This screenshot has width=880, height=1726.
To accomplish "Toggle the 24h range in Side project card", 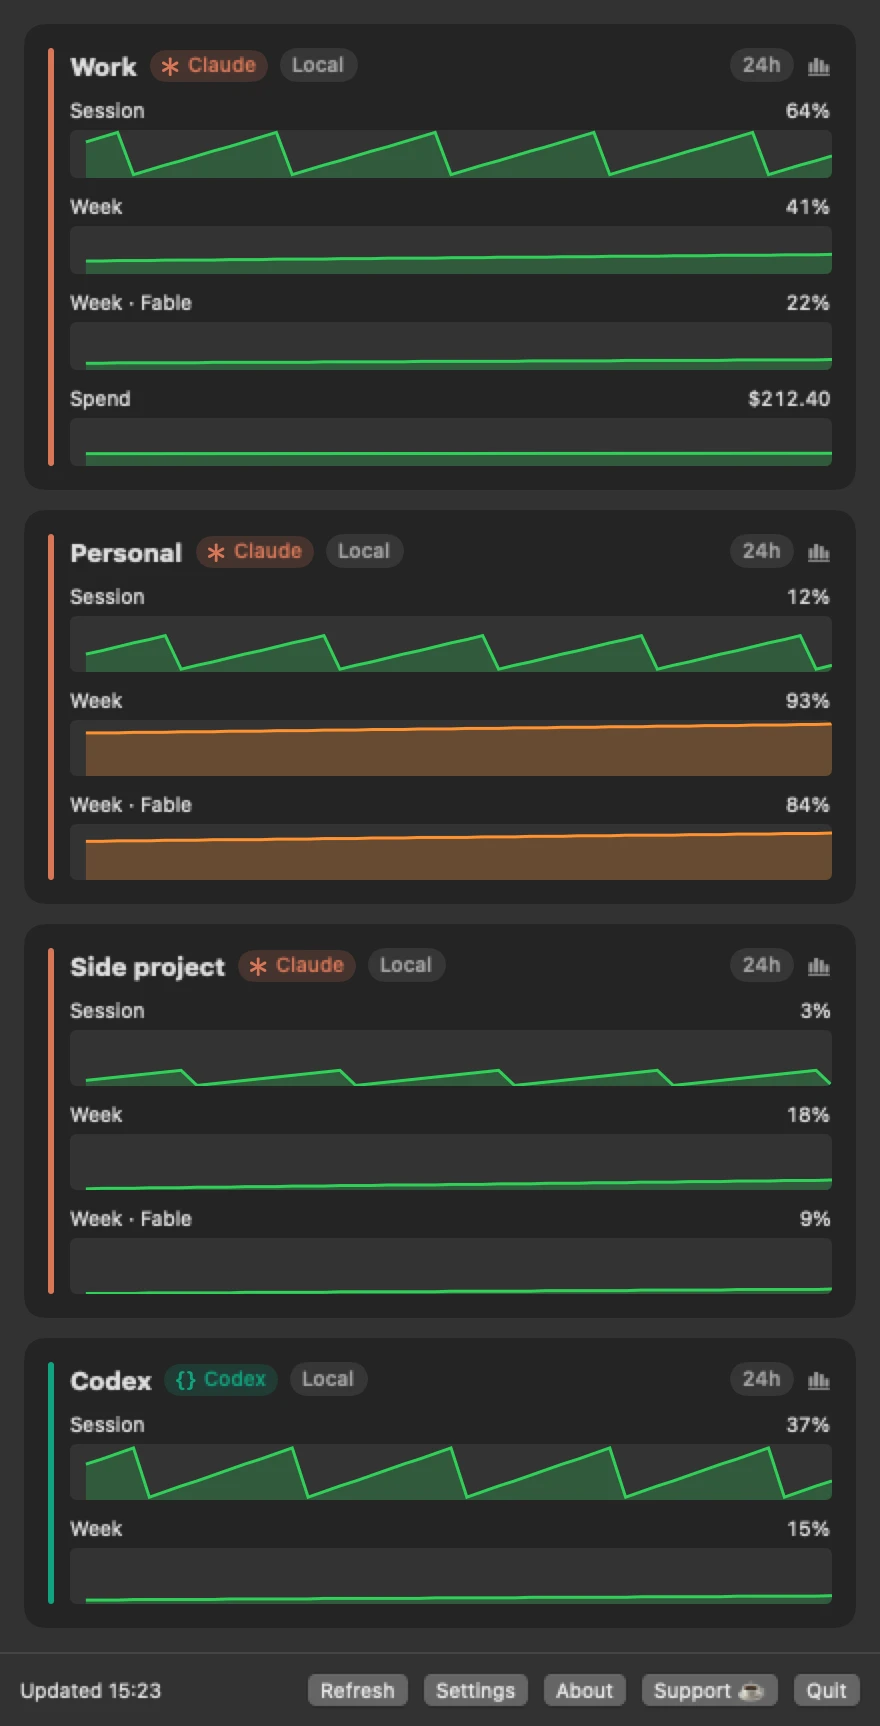I will point(761,965).
